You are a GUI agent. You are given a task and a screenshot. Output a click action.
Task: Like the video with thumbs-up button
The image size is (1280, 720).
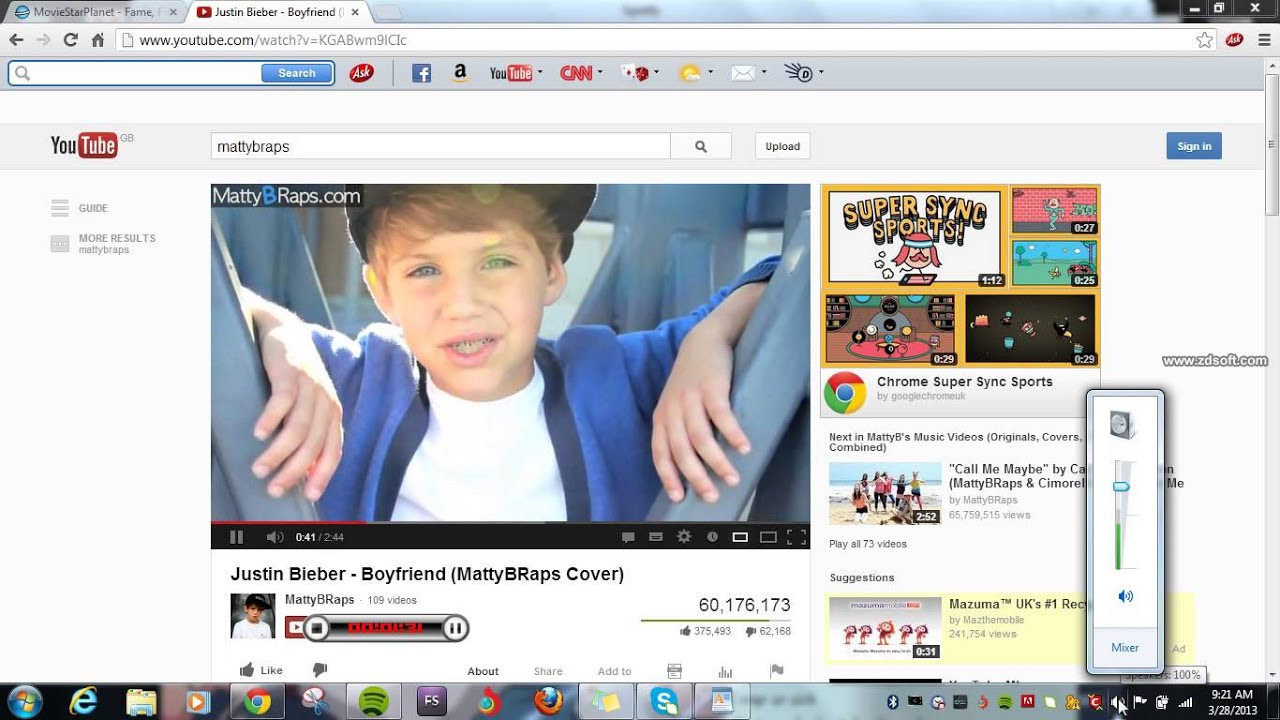pyautogui.click(x=260, y=670)
